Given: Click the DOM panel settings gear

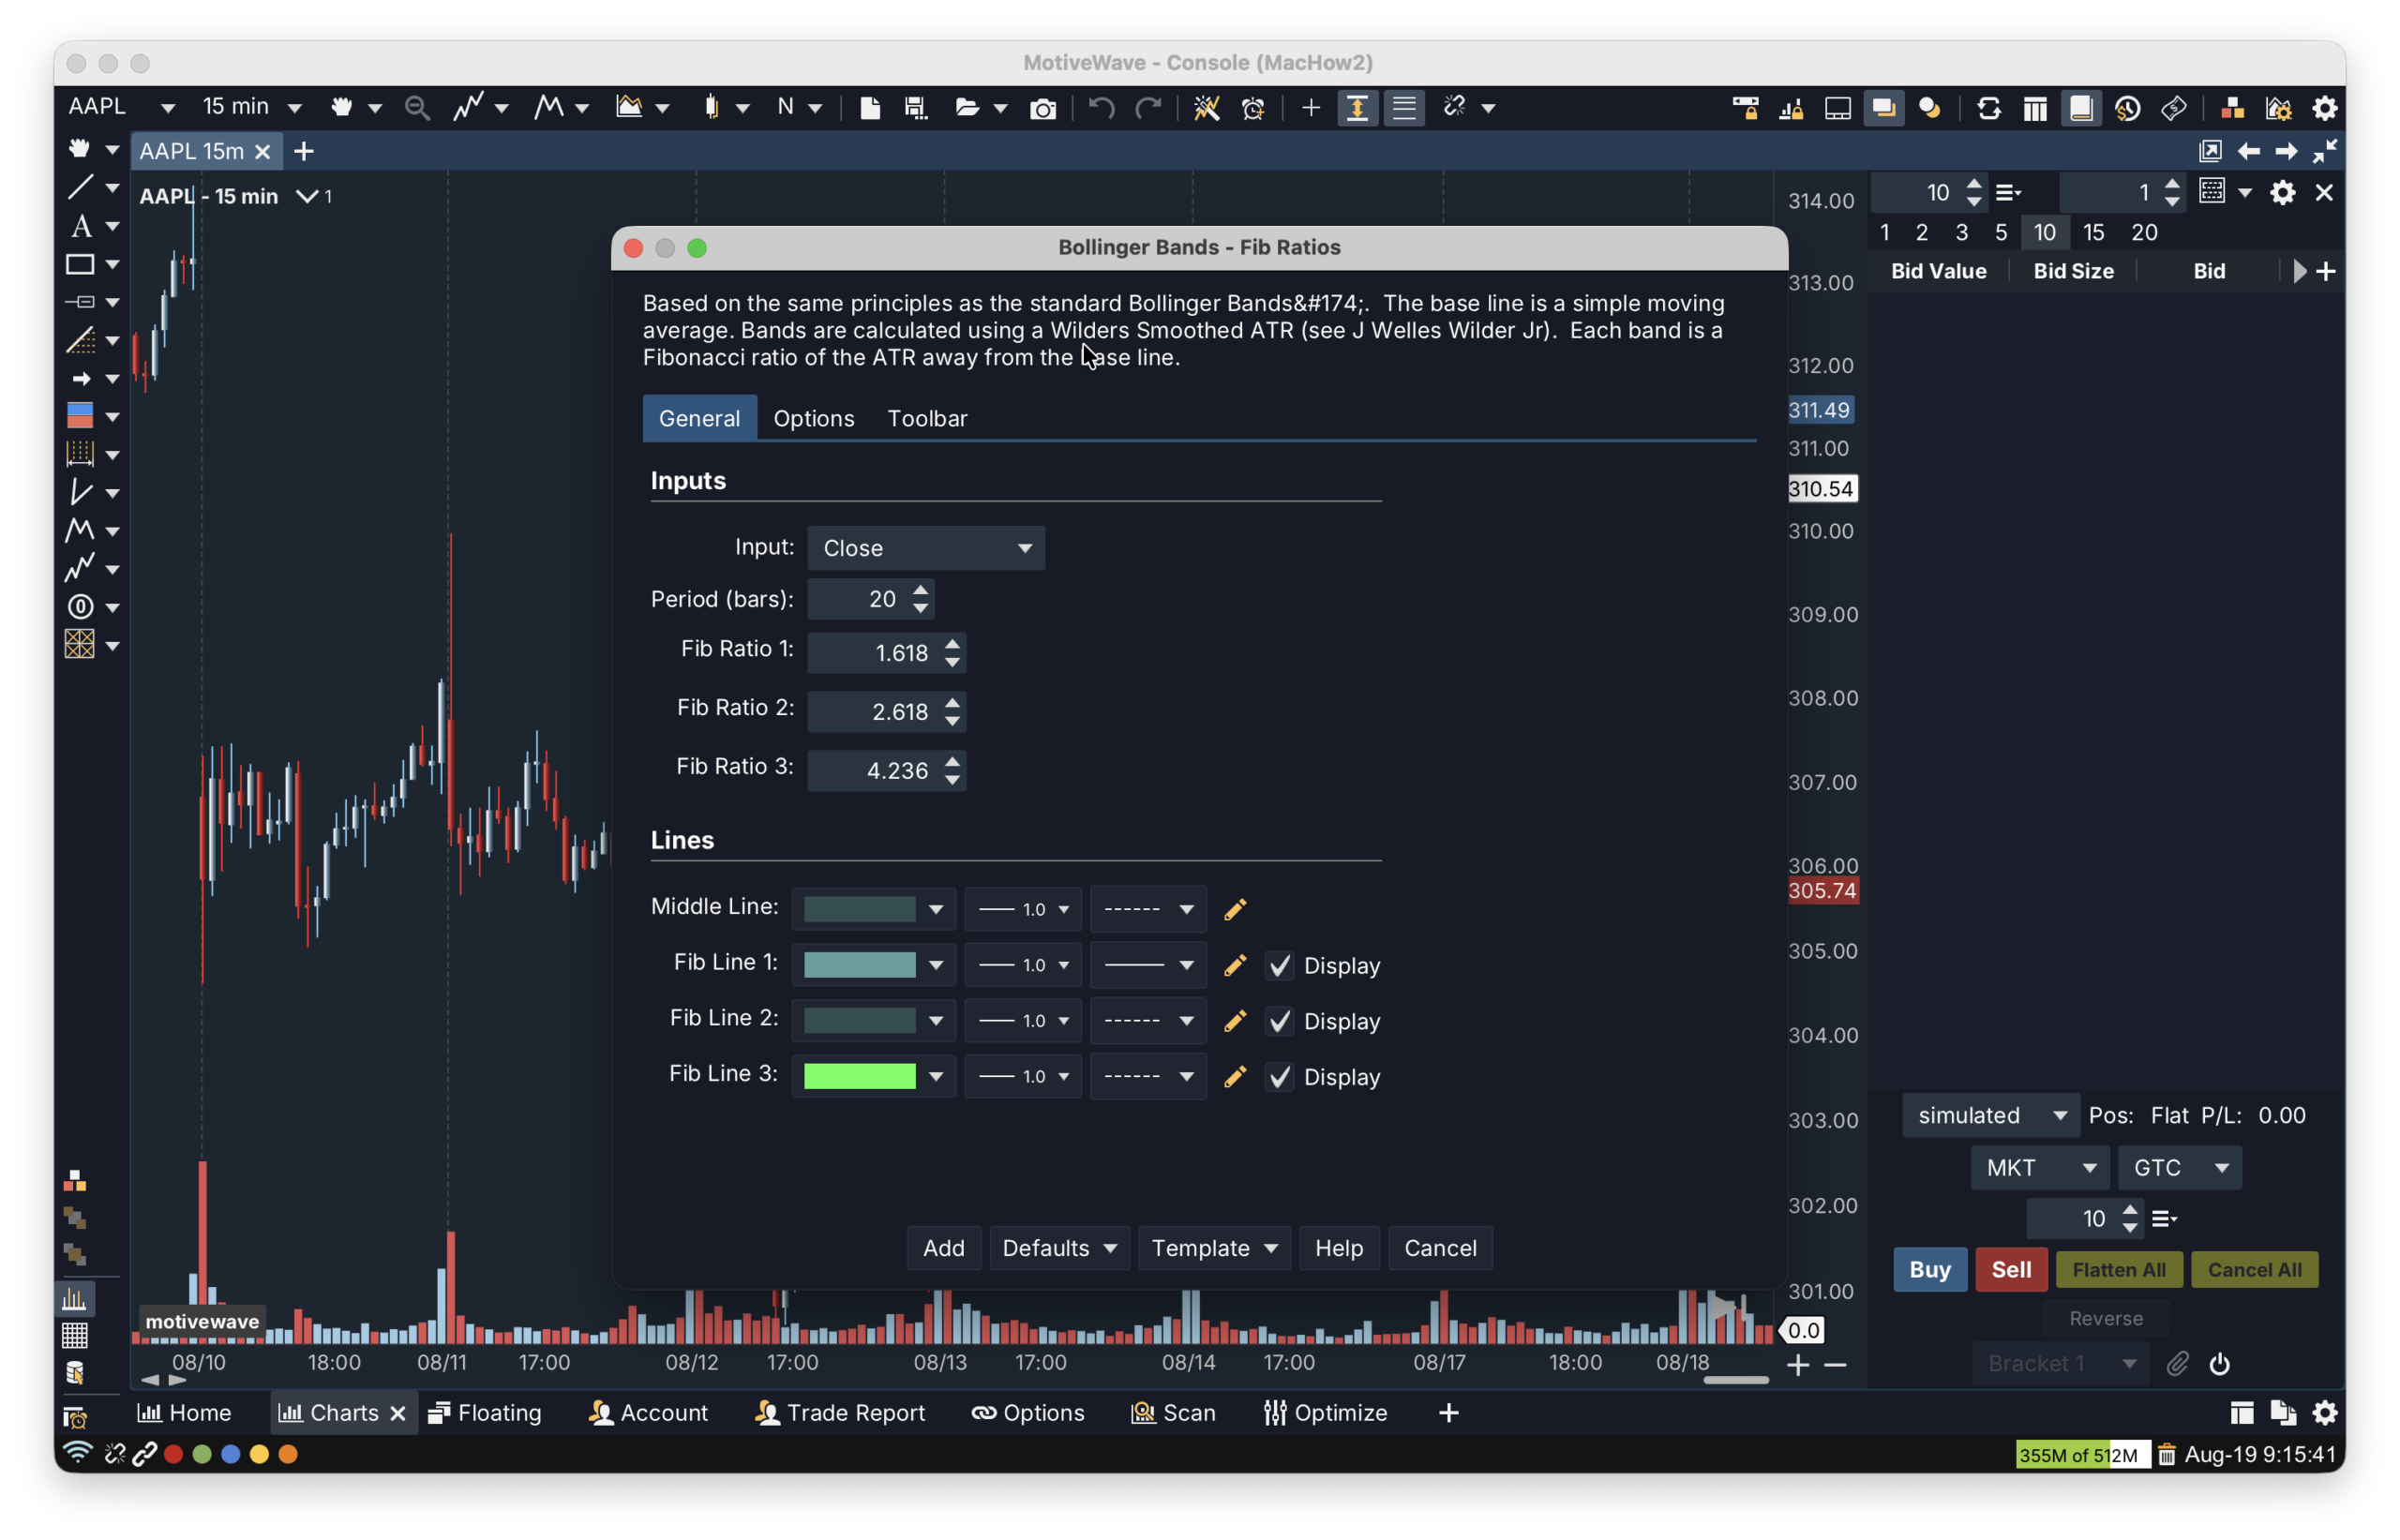Looking at the screenshot, I should (x=2282, y=192).
